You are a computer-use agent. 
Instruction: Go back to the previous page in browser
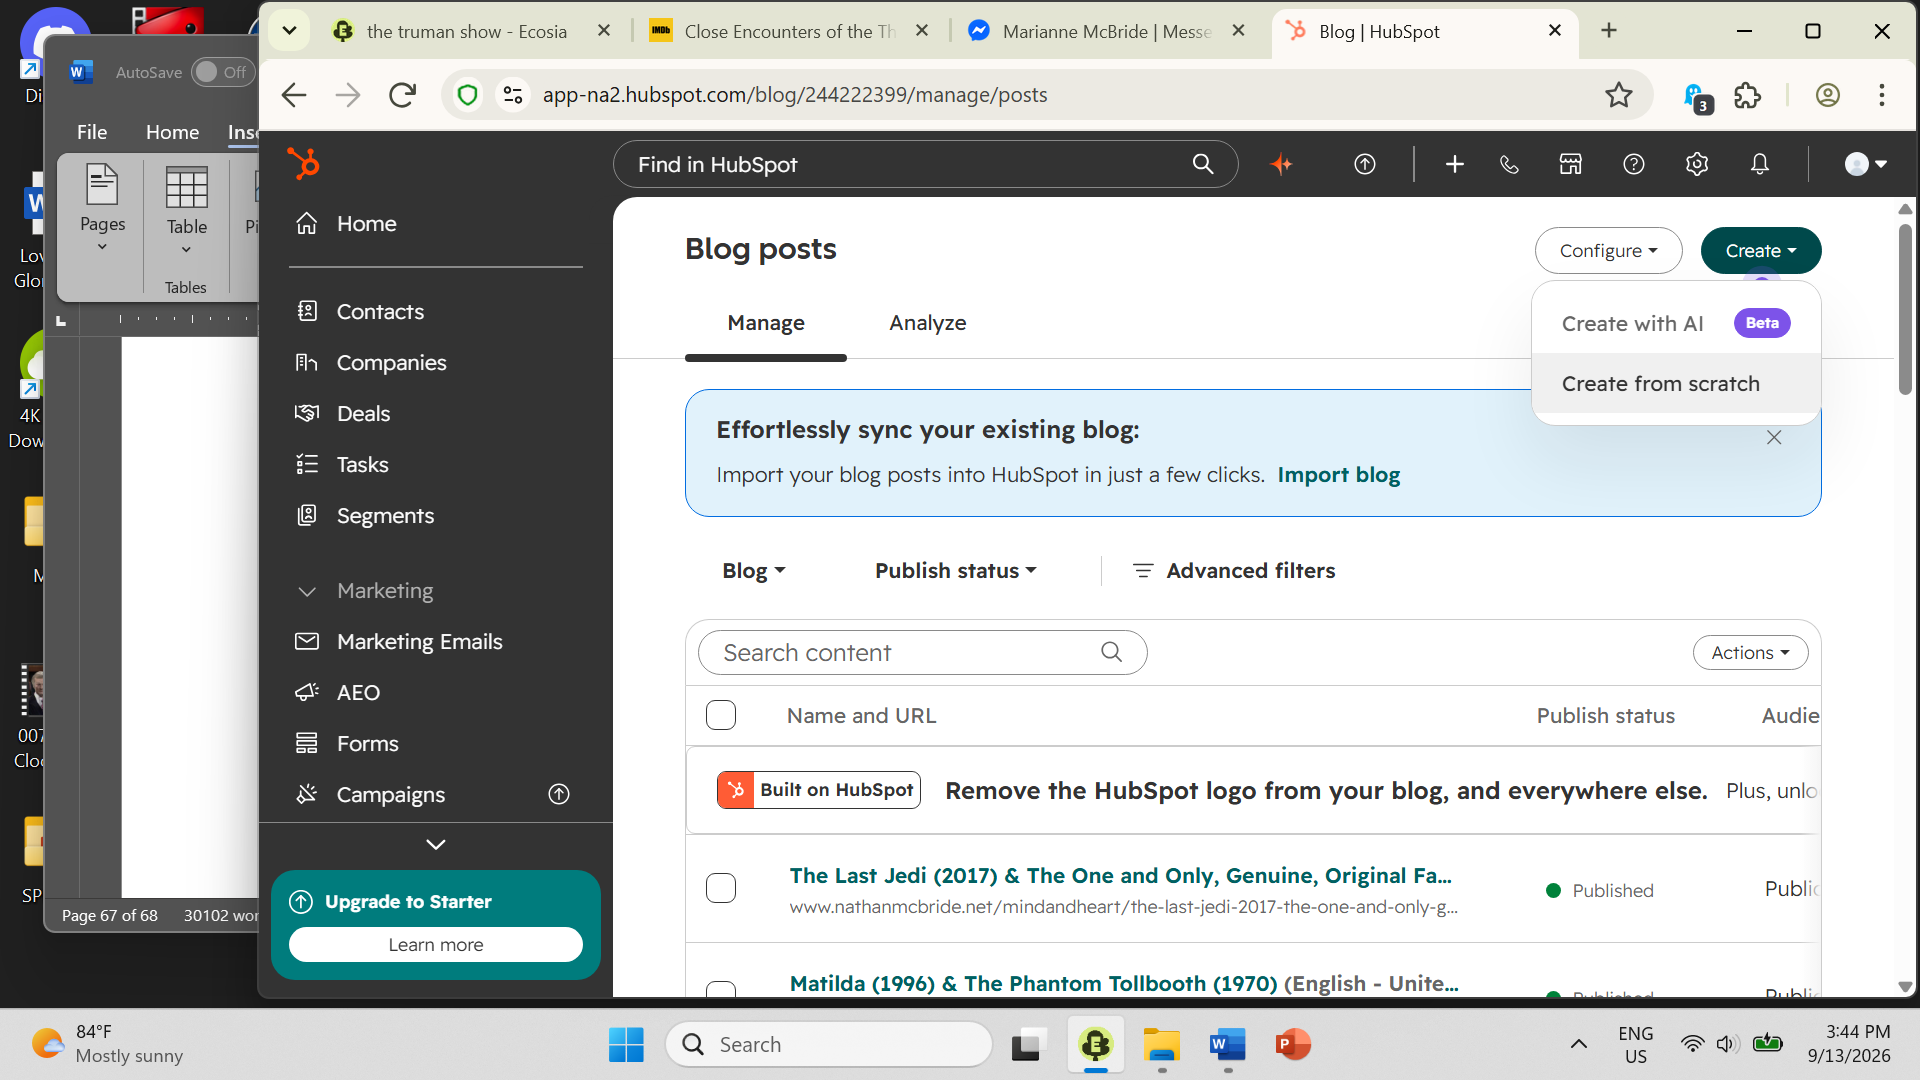[x=294, y=95]
